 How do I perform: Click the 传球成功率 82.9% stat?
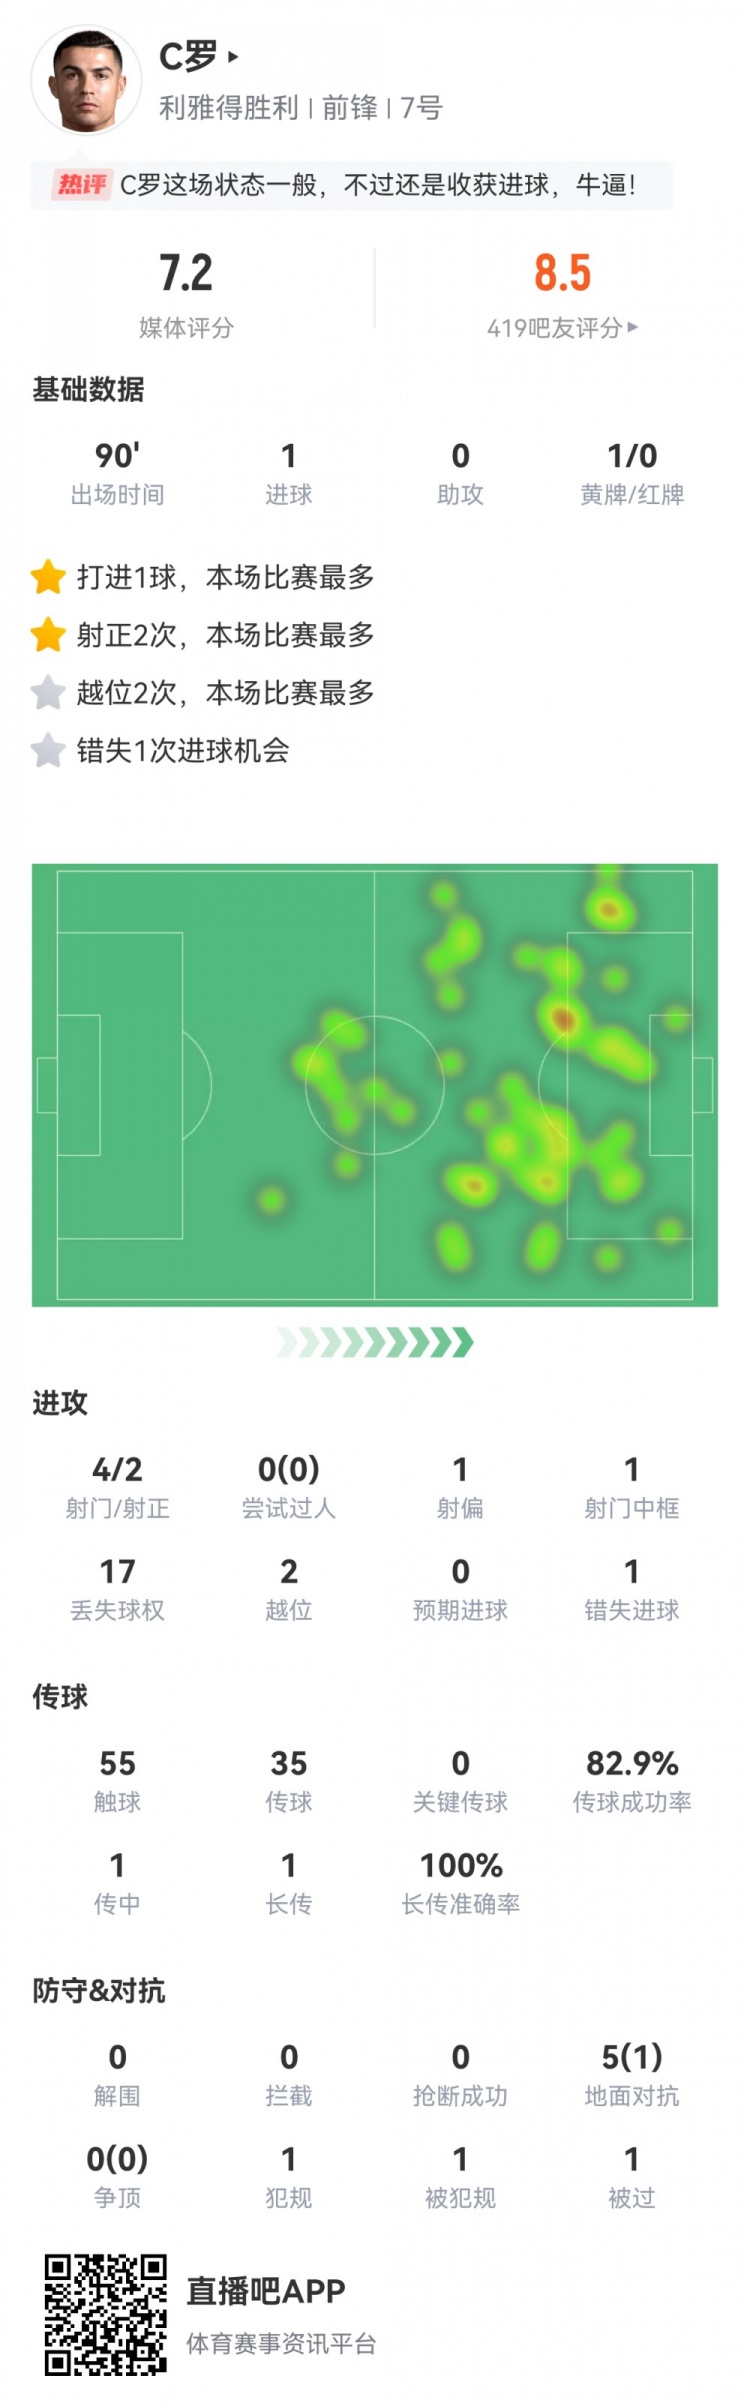(632, 1780)
